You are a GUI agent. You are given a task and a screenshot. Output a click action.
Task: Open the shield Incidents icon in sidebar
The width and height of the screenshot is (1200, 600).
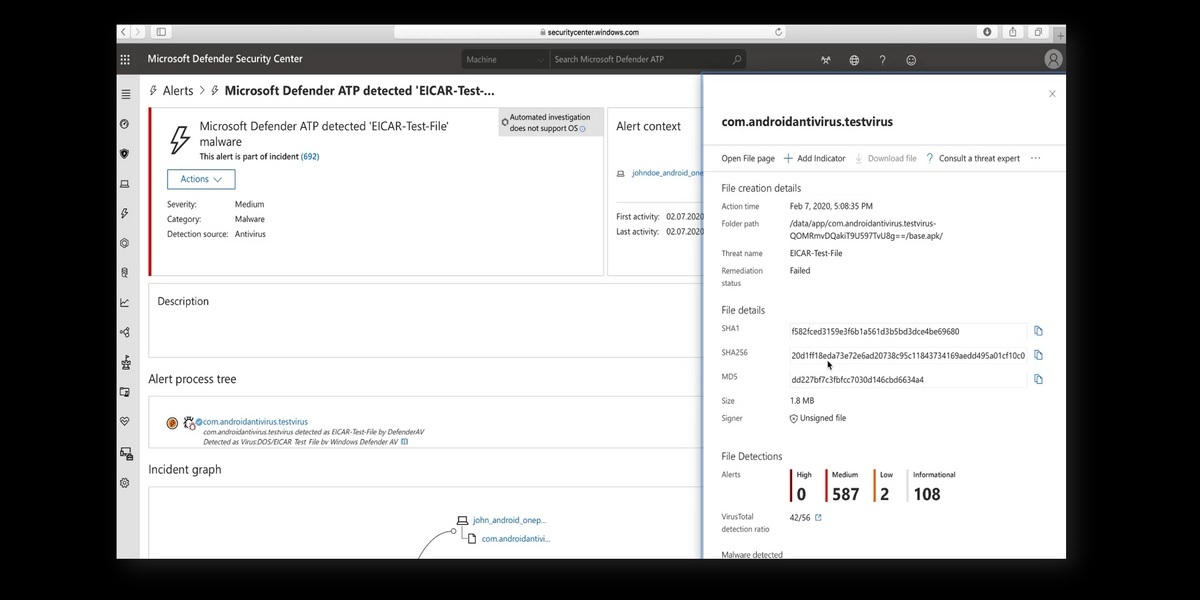click(125, 153)
